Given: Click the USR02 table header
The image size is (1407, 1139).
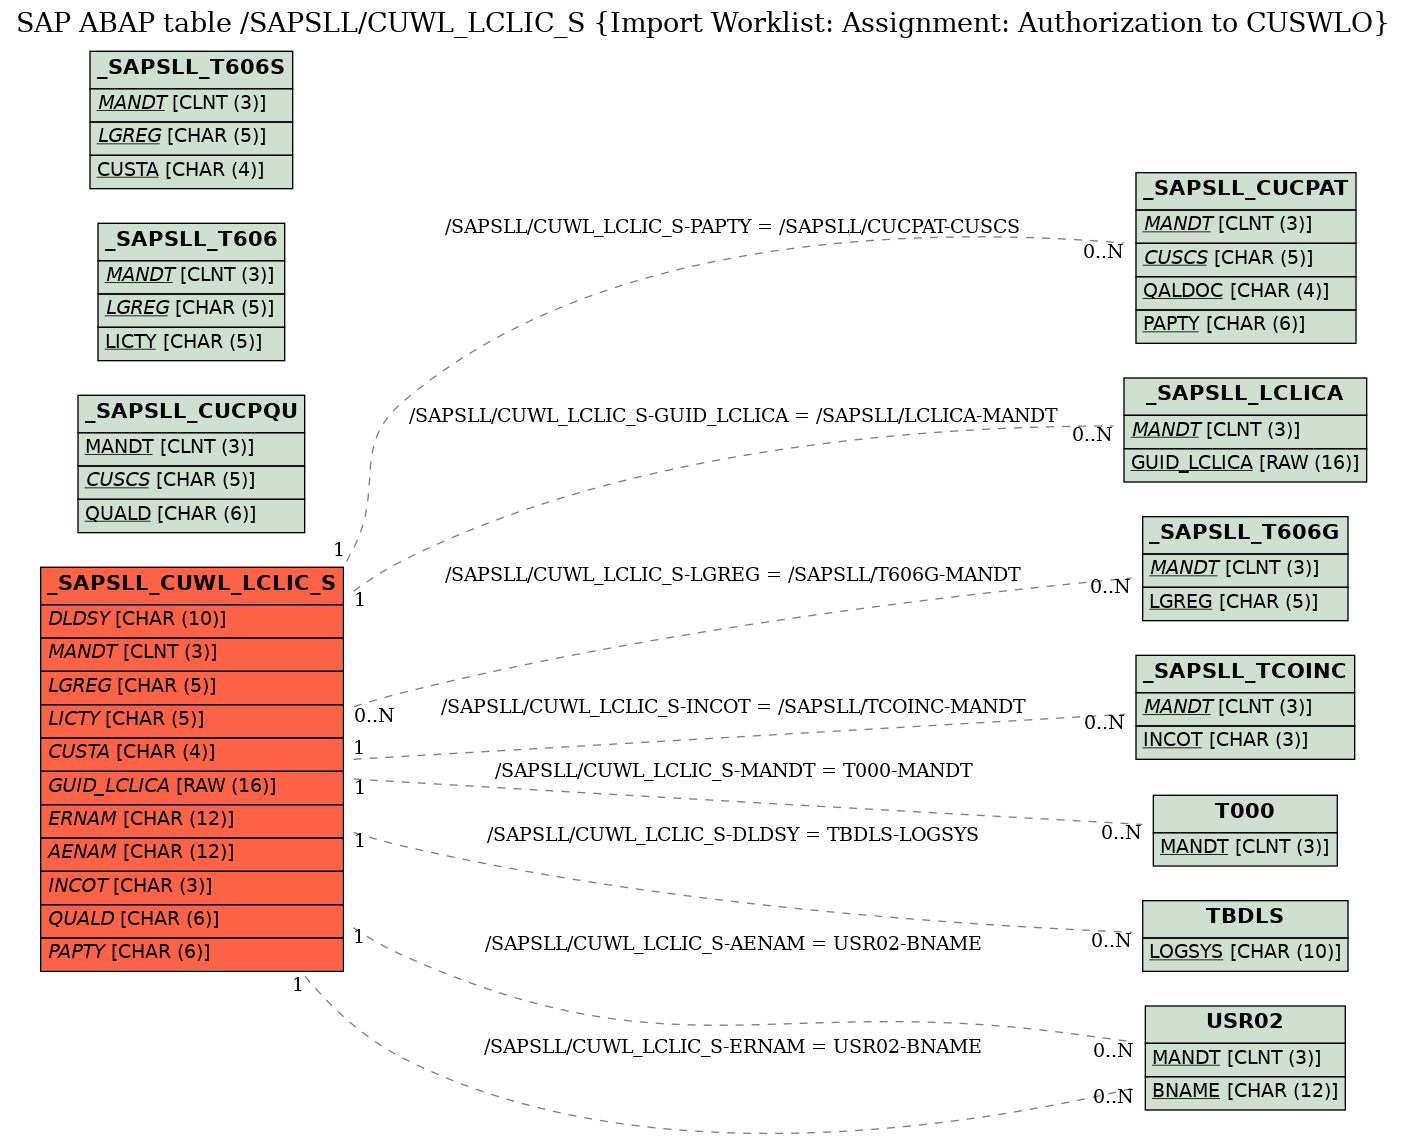Looking at the screenshot, I should (1245, 1023).
